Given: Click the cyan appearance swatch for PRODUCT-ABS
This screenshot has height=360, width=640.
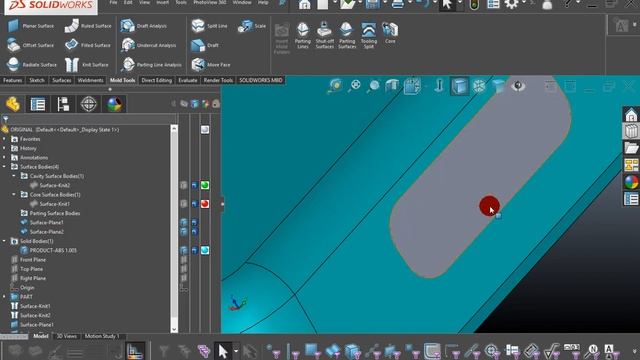Looking at the screenshot, I should [x=205, y=250].
